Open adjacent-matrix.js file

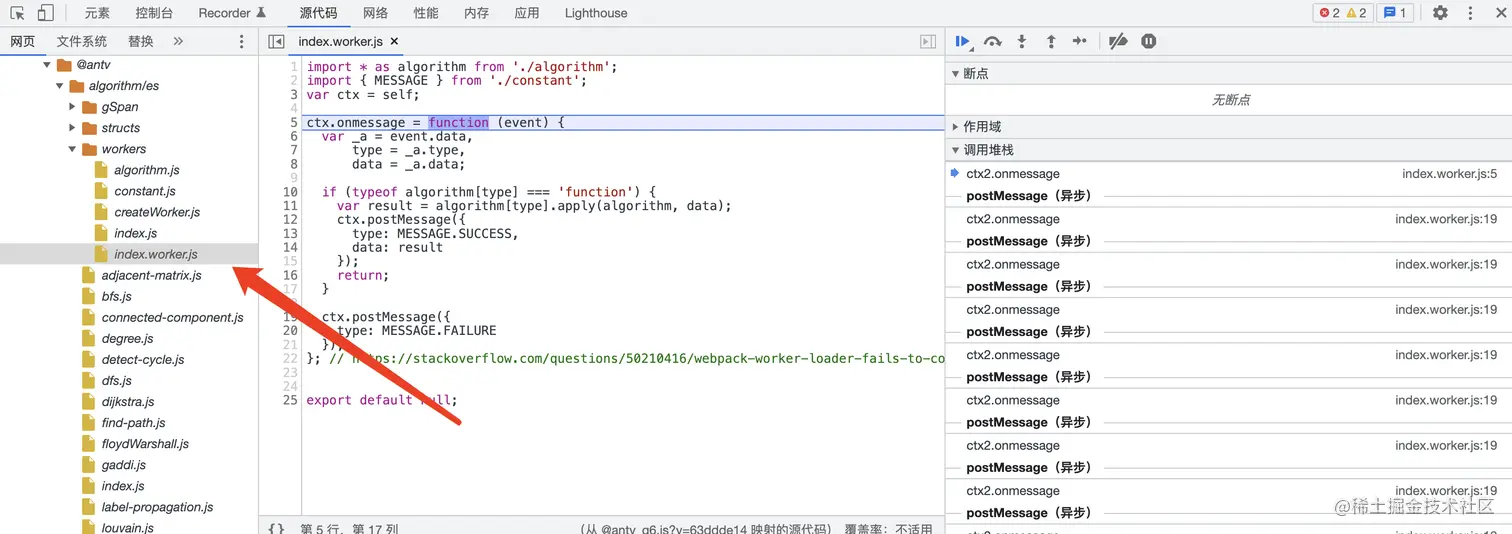(151, 275)
